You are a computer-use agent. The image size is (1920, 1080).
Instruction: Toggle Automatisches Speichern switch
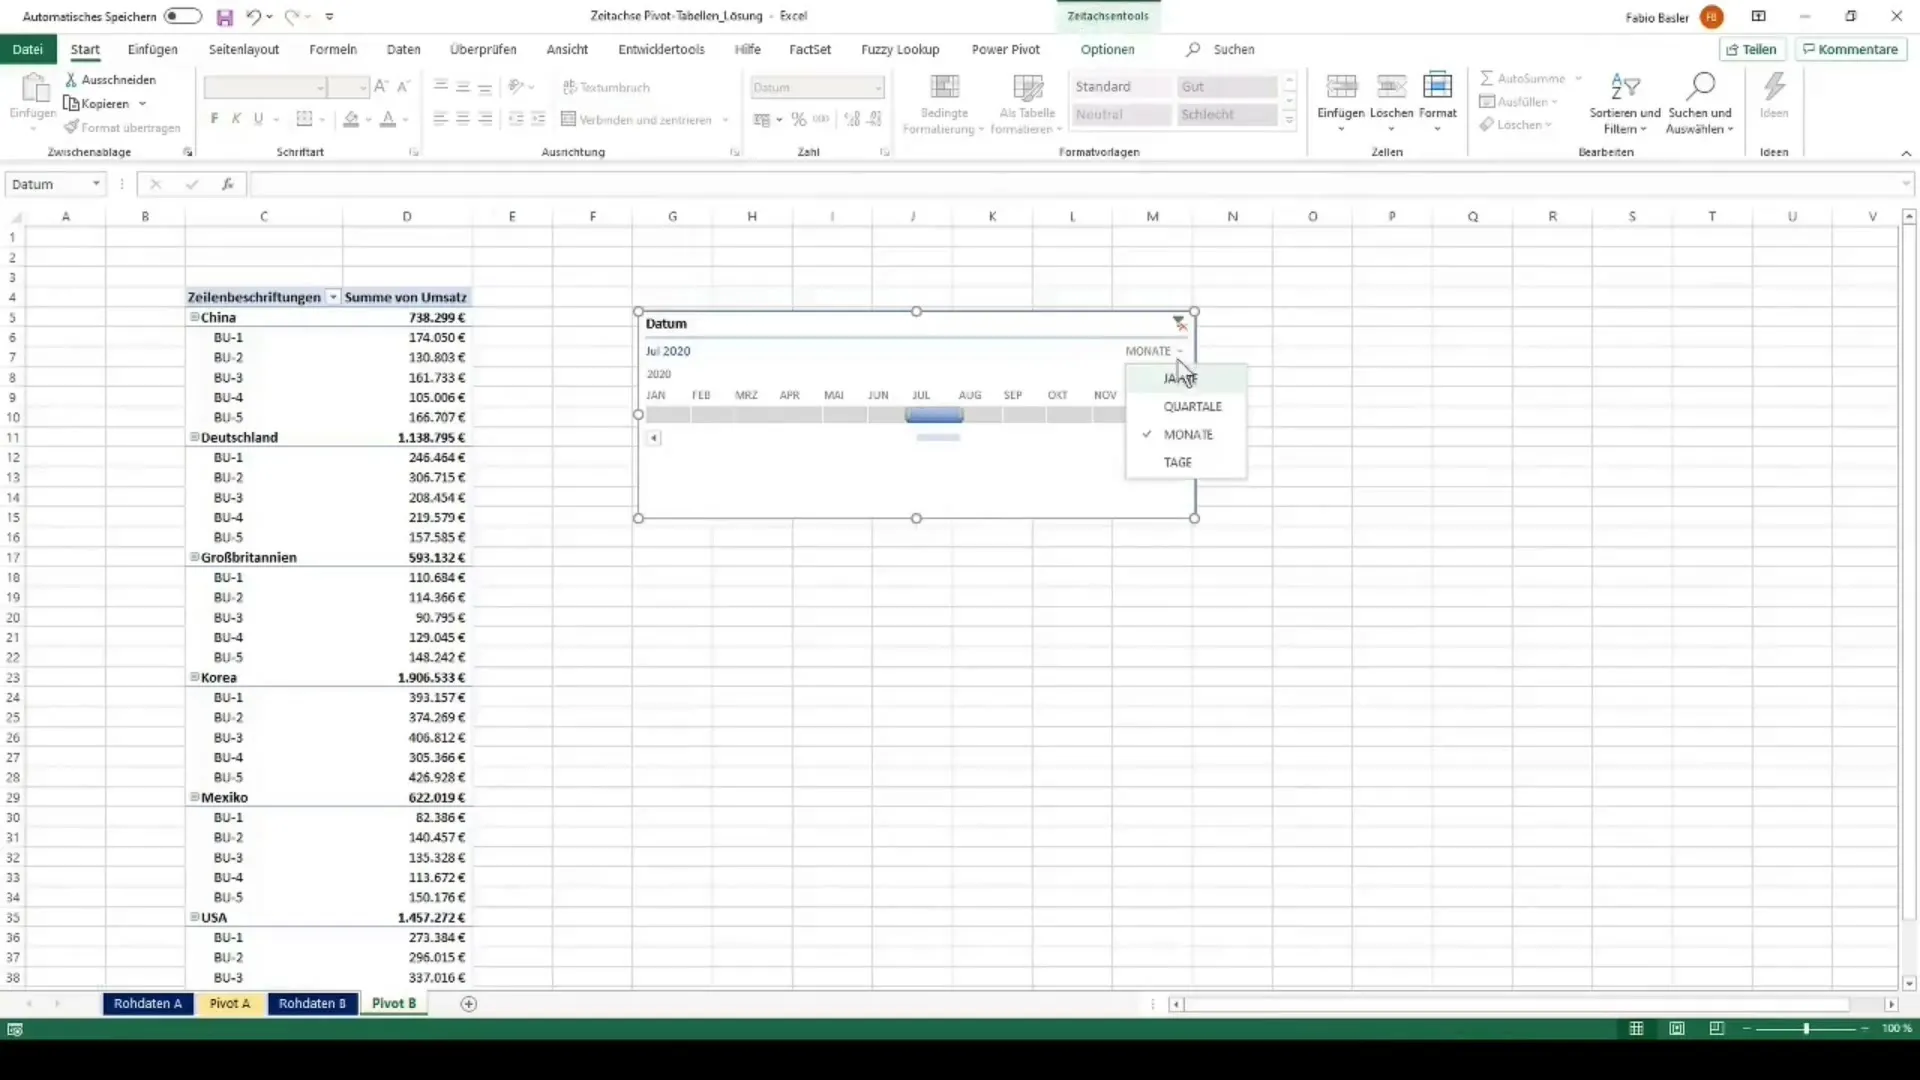tap(183, 16)
